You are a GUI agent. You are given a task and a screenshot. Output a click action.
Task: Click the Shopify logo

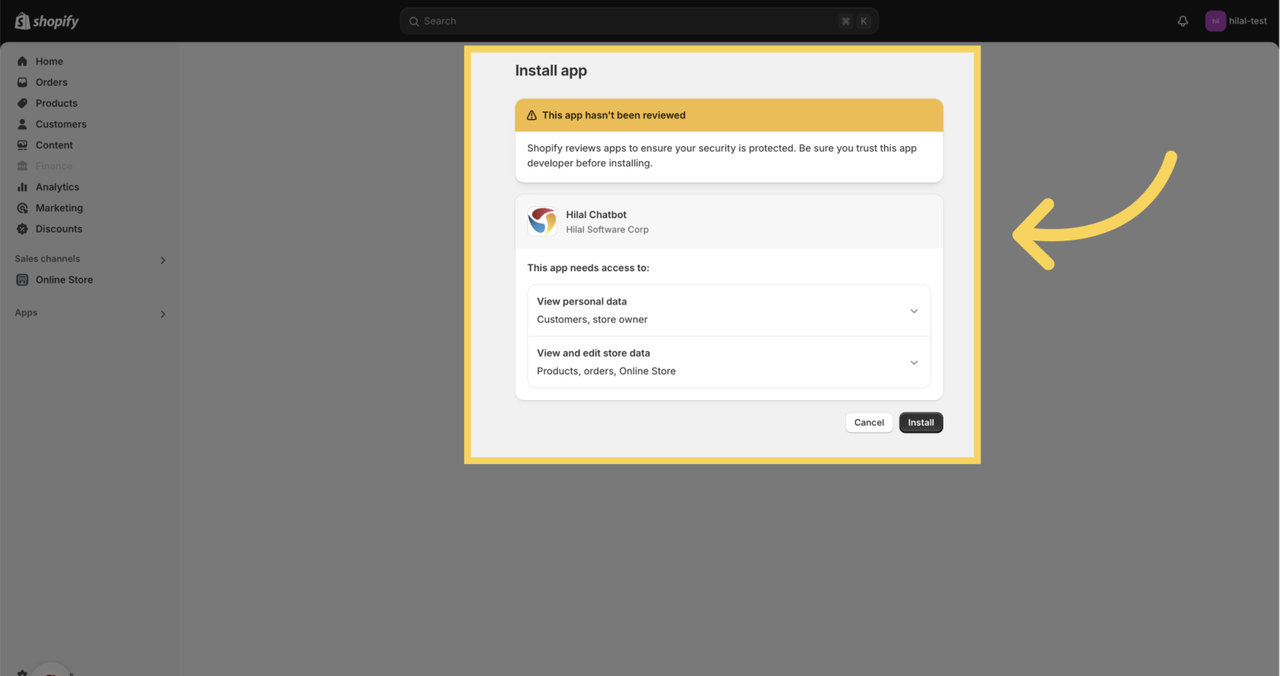pyautogui.click(x=47, y=21)
